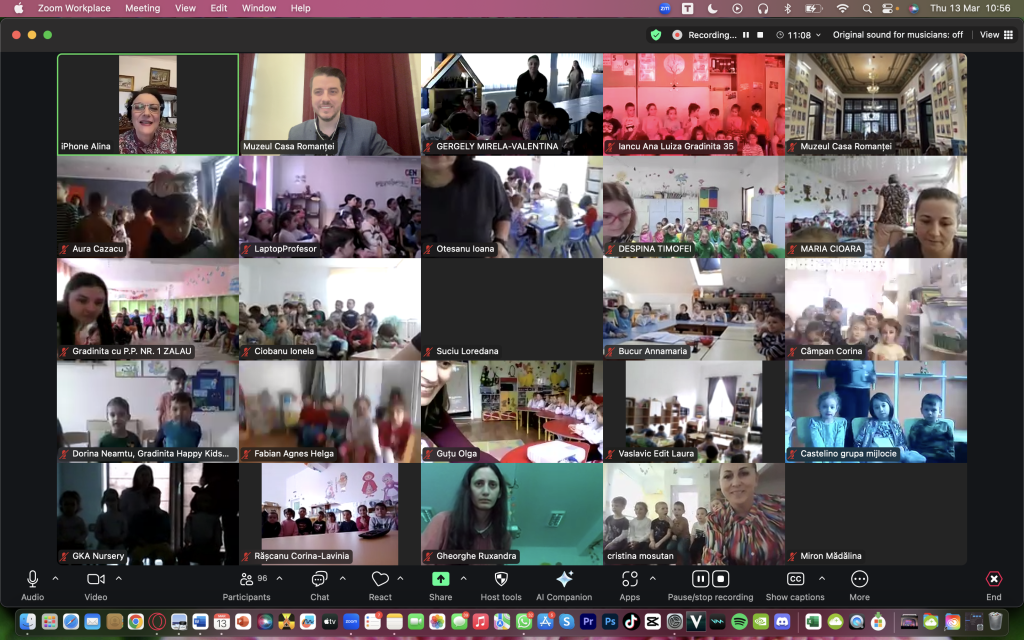This screenshot has width=1024, height=640.
Task: Click the green encryption shield icon
Action: 656,35
